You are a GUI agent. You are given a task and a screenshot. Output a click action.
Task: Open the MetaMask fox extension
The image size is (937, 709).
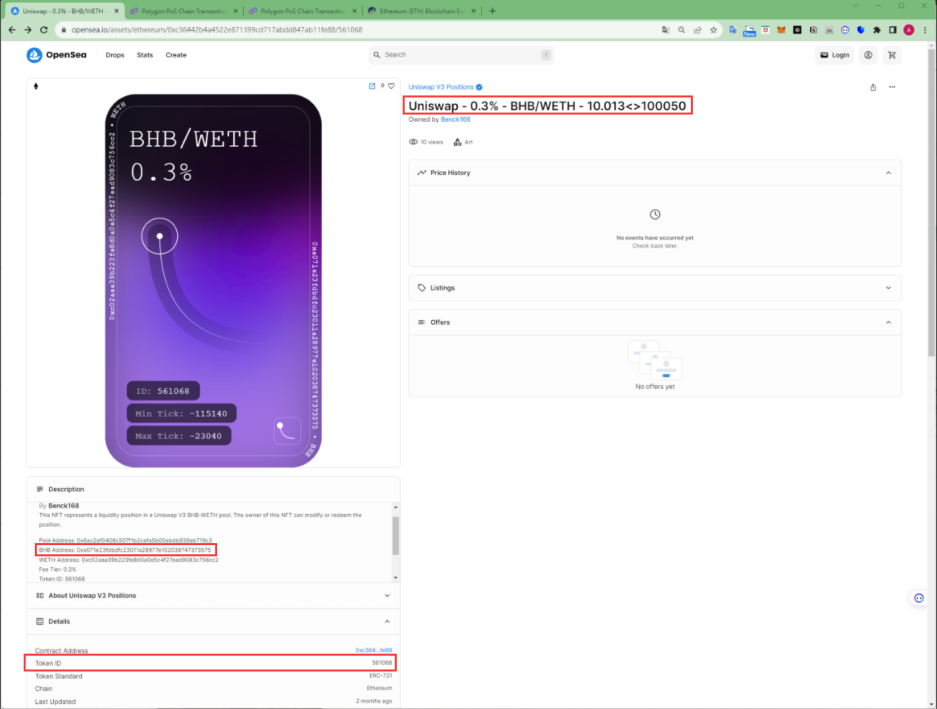point(781,30)
